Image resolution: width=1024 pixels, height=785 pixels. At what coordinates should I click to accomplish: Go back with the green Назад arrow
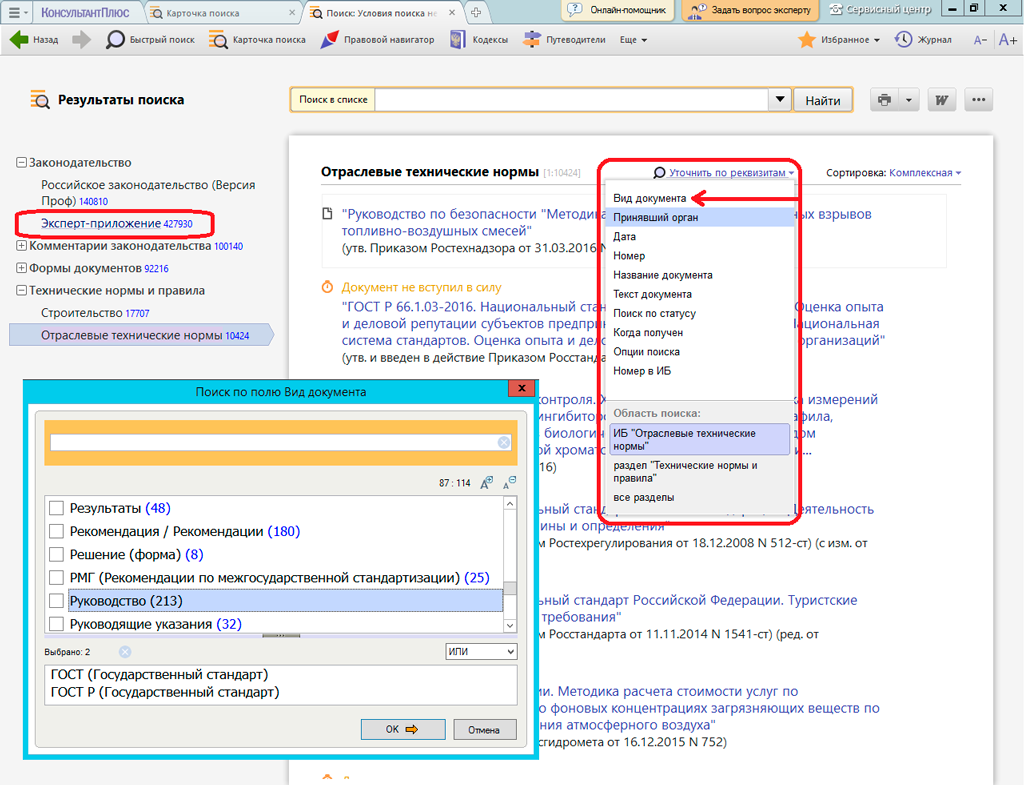click(34, 40)
